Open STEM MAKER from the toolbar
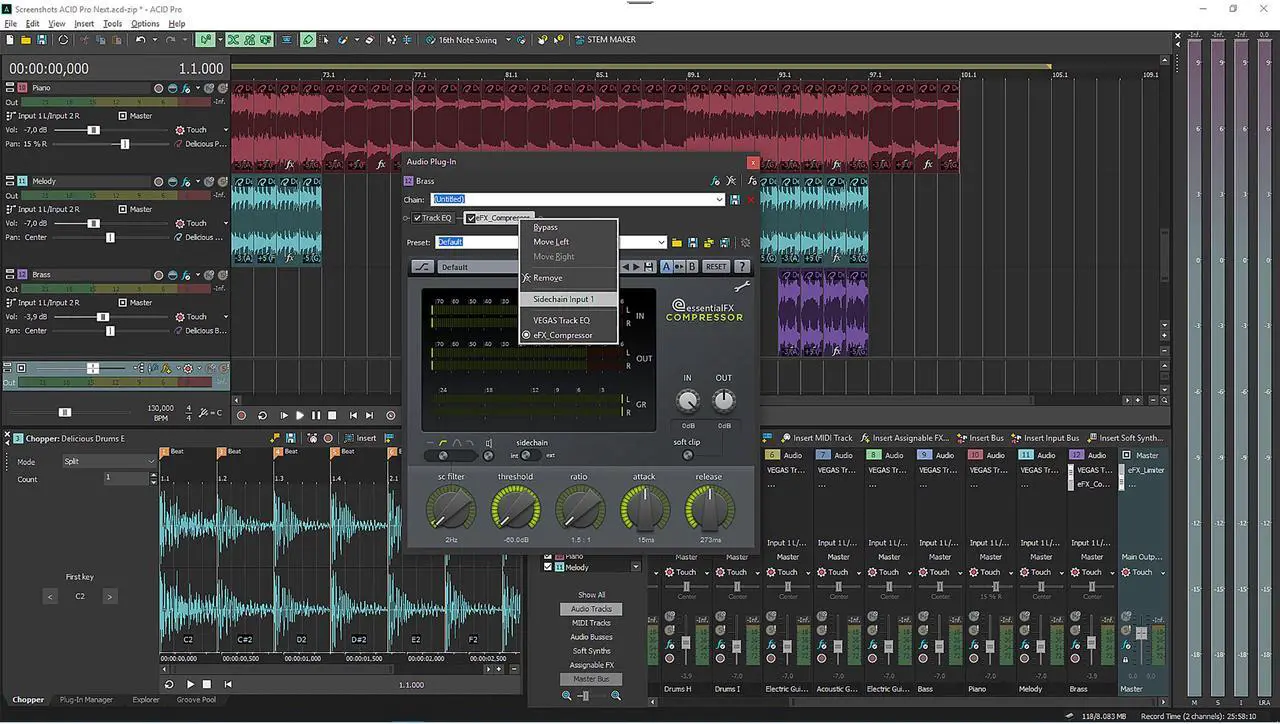1280x724 pixels. point(605,40)
